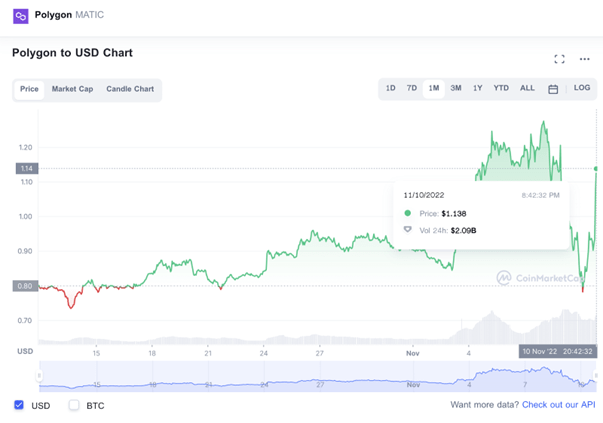The image size is (603, 423).
Task: Click the left handle of range slider
Action: click(x=39, y=375)
